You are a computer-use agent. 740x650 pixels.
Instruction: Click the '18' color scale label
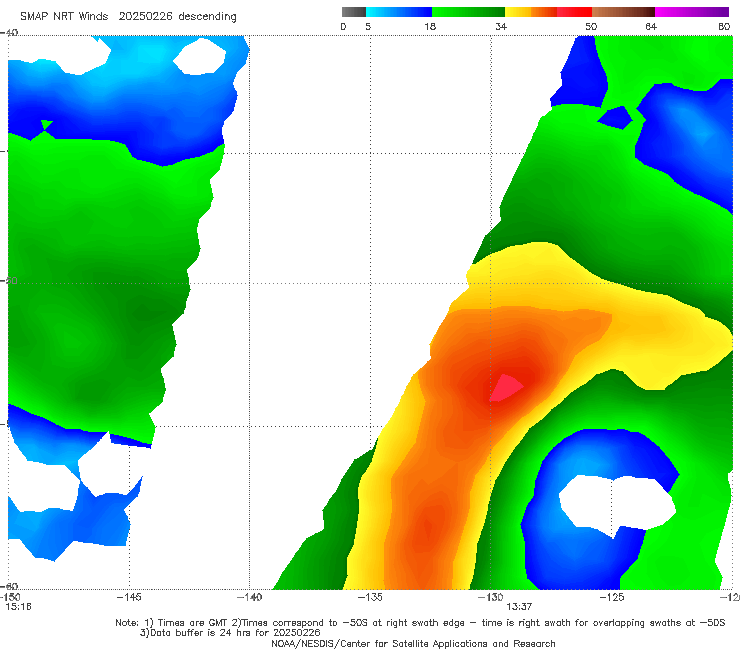click(430, 26)
